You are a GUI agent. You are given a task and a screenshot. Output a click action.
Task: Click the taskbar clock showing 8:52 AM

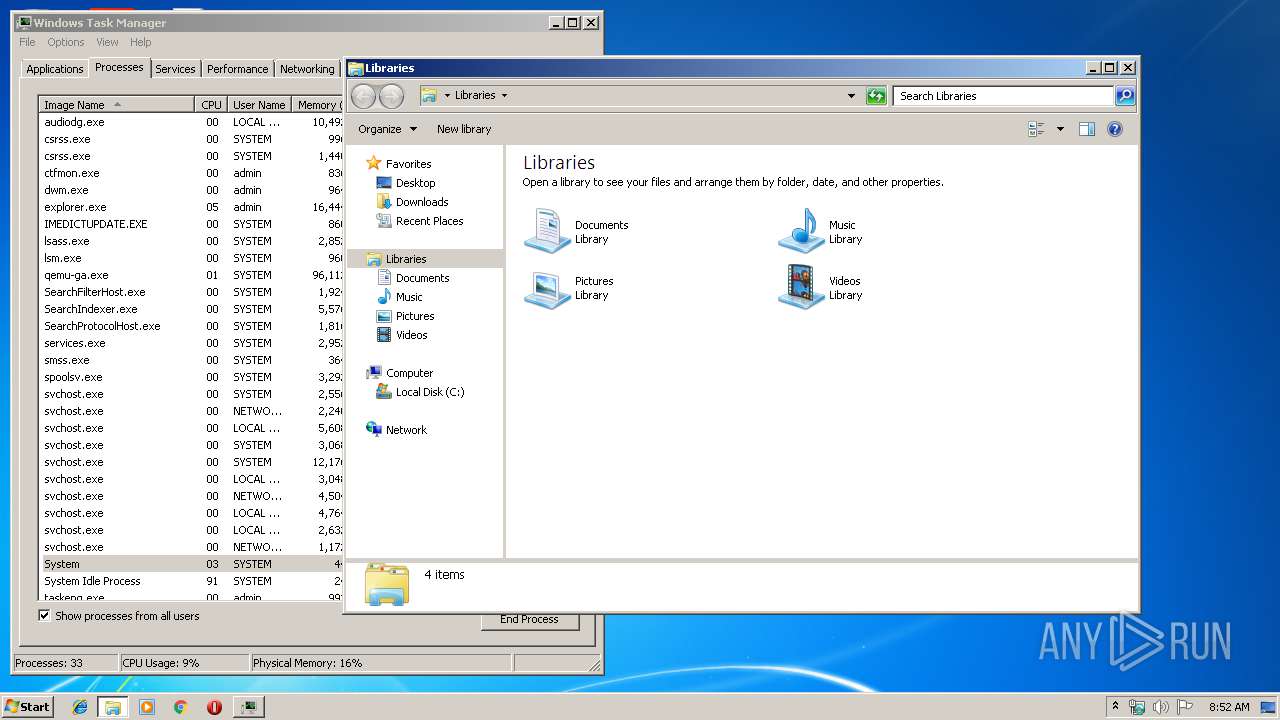tap(1229, 707)
